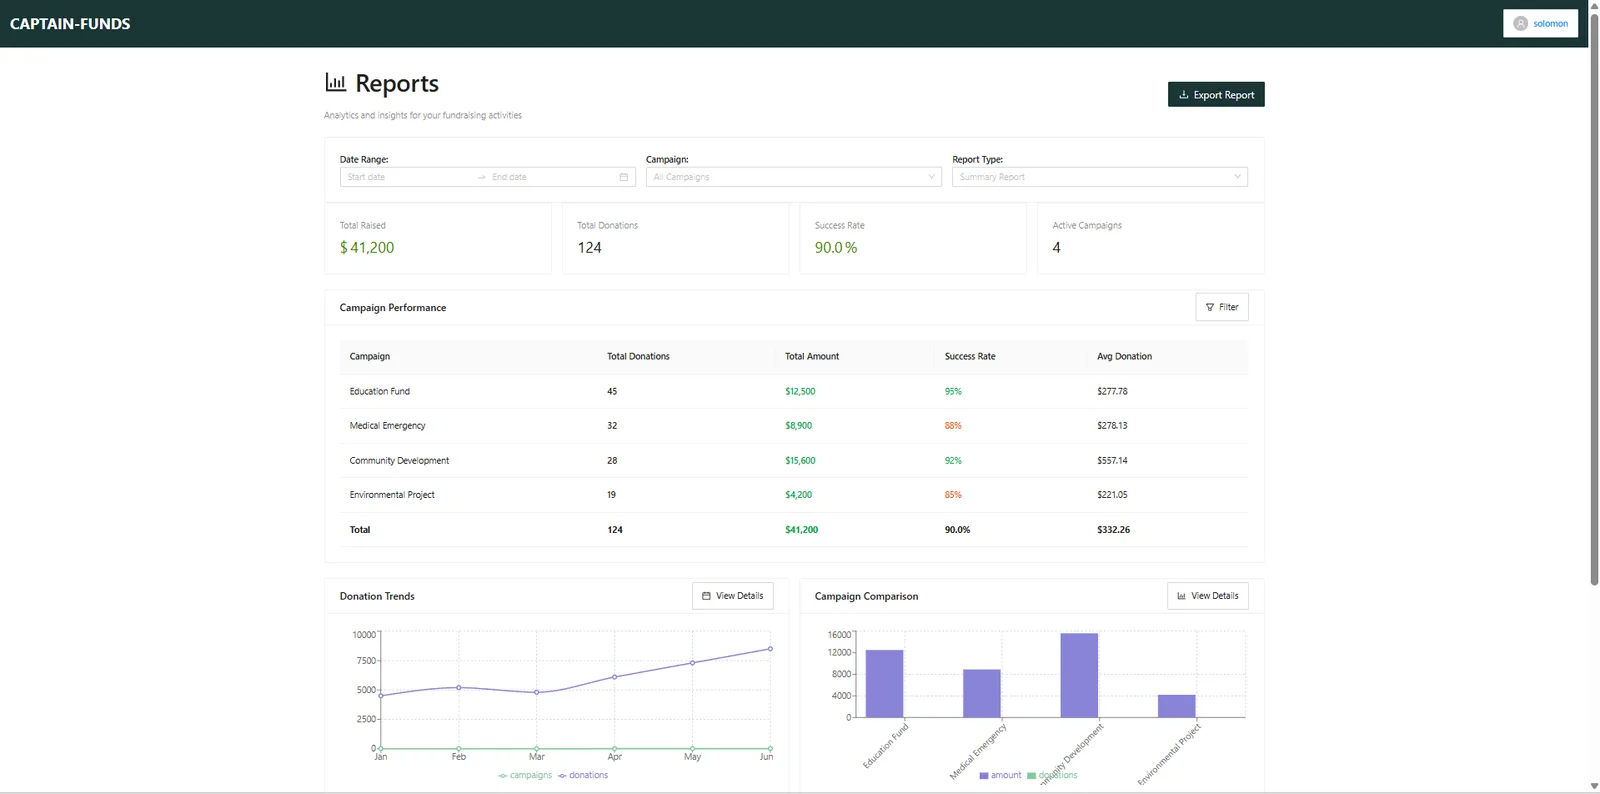Open View Details for Donation Trends
This screenshot has height=794, width=1600.
(733, 596)
